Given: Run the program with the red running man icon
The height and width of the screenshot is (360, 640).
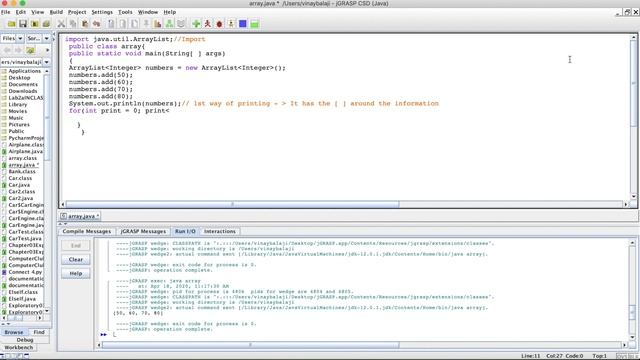Looking at the screenshot, I should pyautogui.click(x=208, y=24).
